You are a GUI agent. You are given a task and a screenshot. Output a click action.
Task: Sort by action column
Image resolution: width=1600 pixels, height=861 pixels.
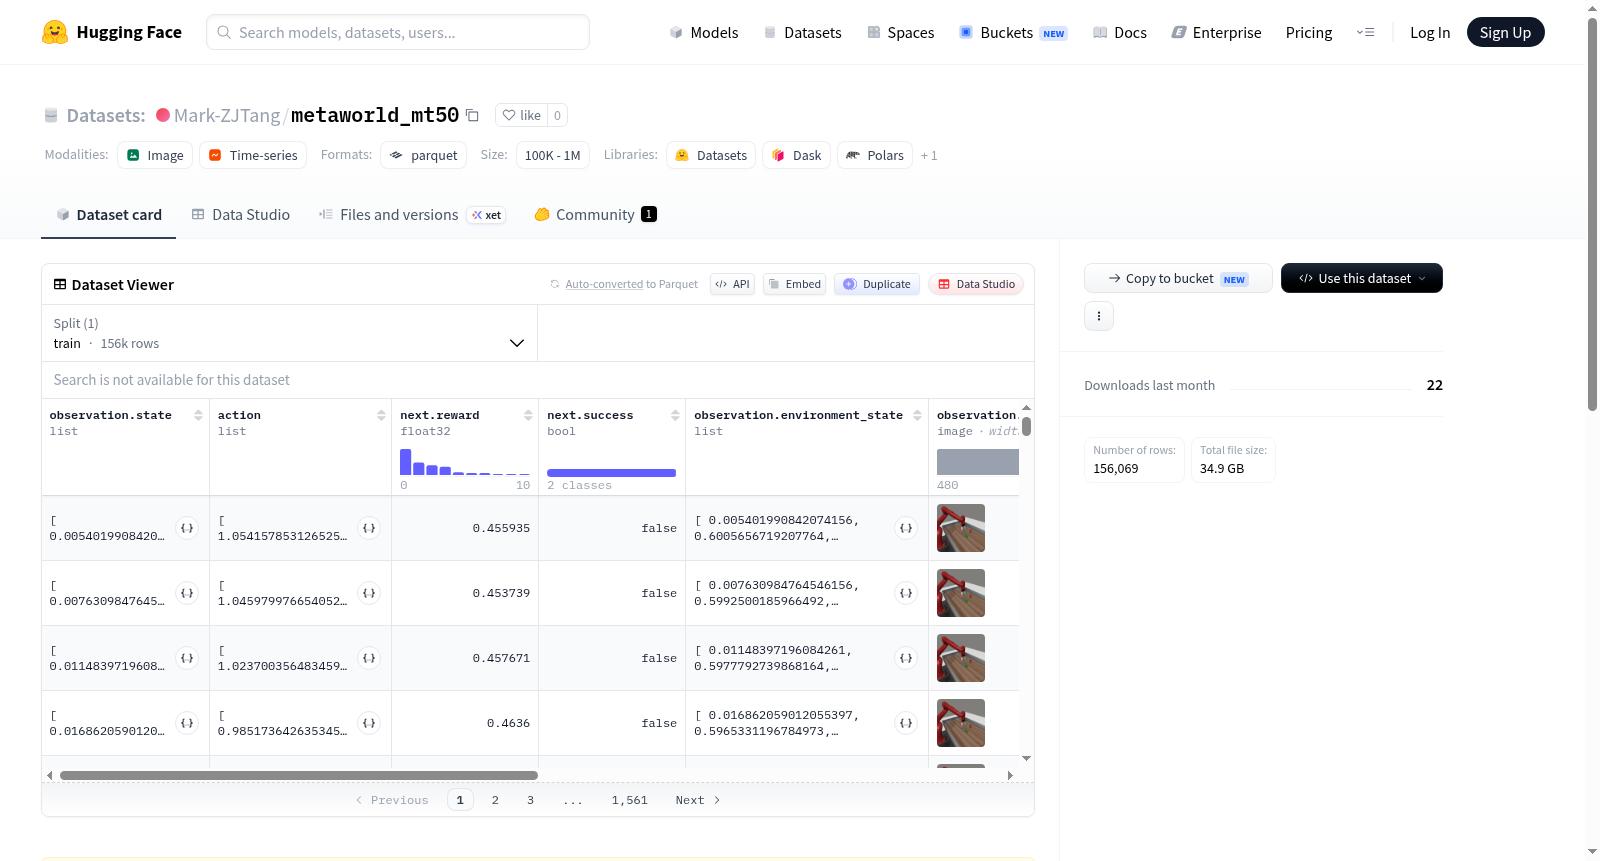point(381,415)
